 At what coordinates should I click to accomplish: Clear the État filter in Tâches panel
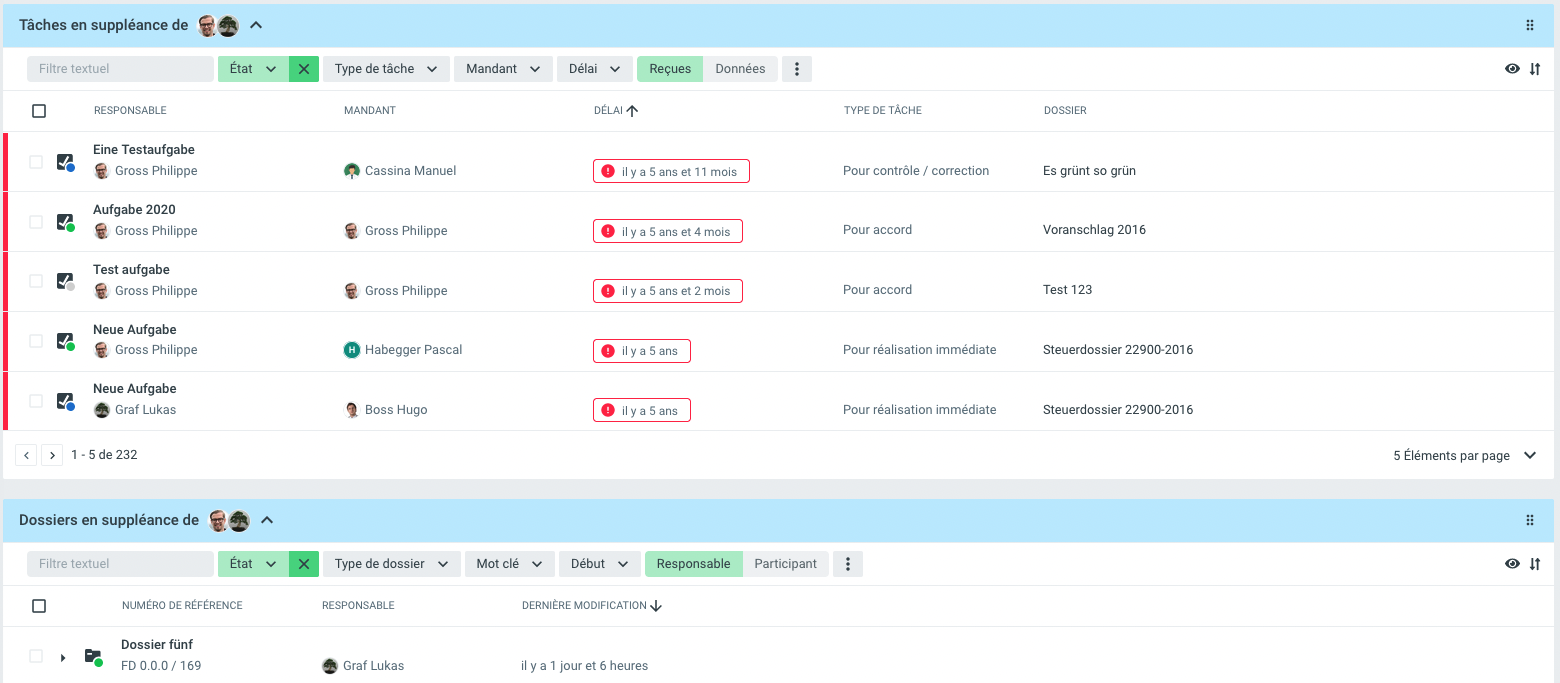[x=304, y=69]
